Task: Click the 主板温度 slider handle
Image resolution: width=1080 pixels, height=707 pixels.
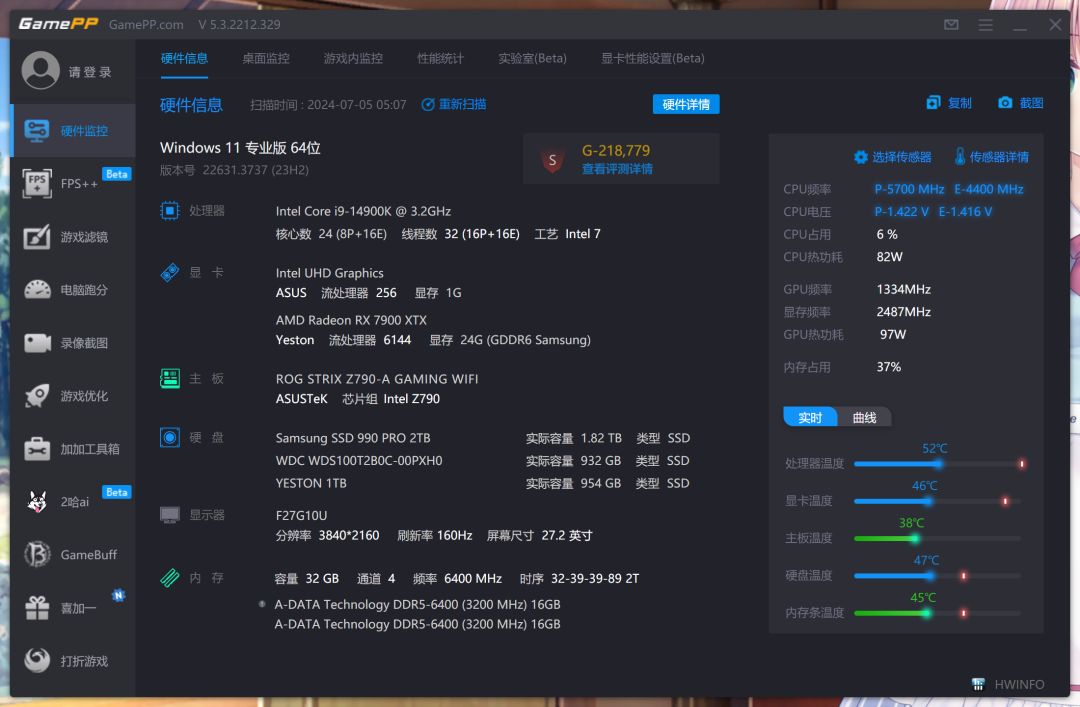Action: [915, 538]
